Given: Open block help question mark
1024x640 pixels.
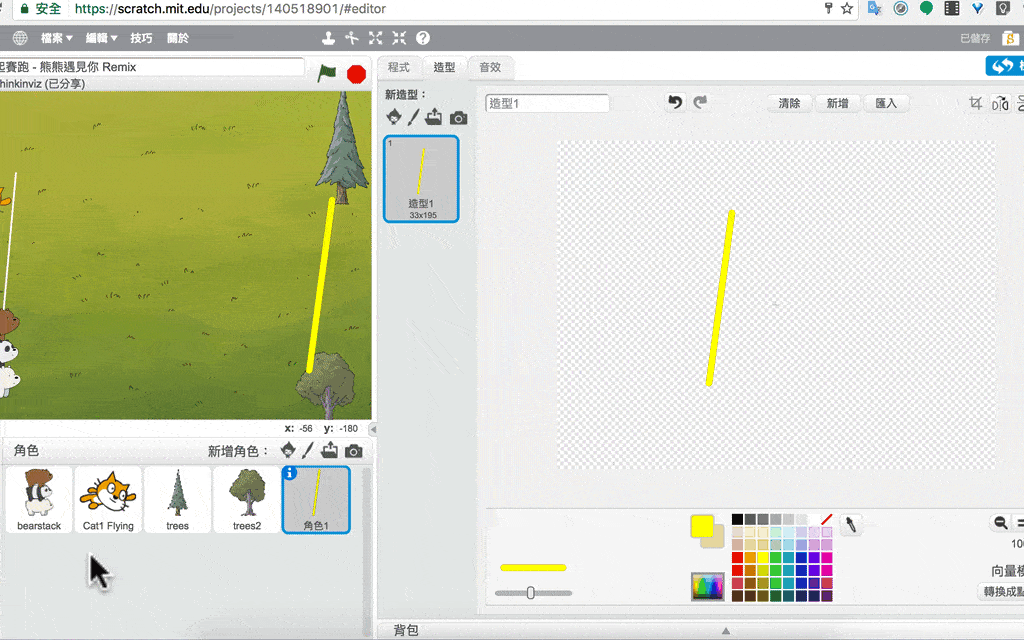Looking at the screenshot, I should pos(423,38).
